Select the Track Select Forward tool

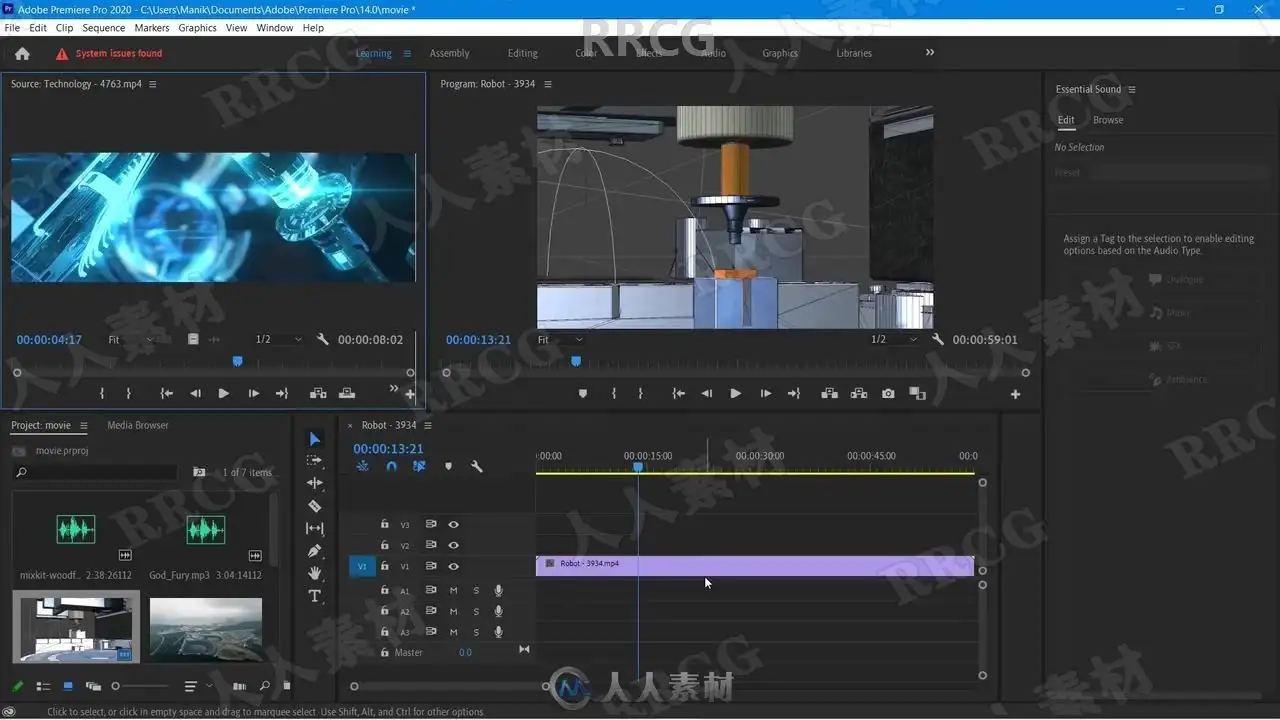pos(314,461)
